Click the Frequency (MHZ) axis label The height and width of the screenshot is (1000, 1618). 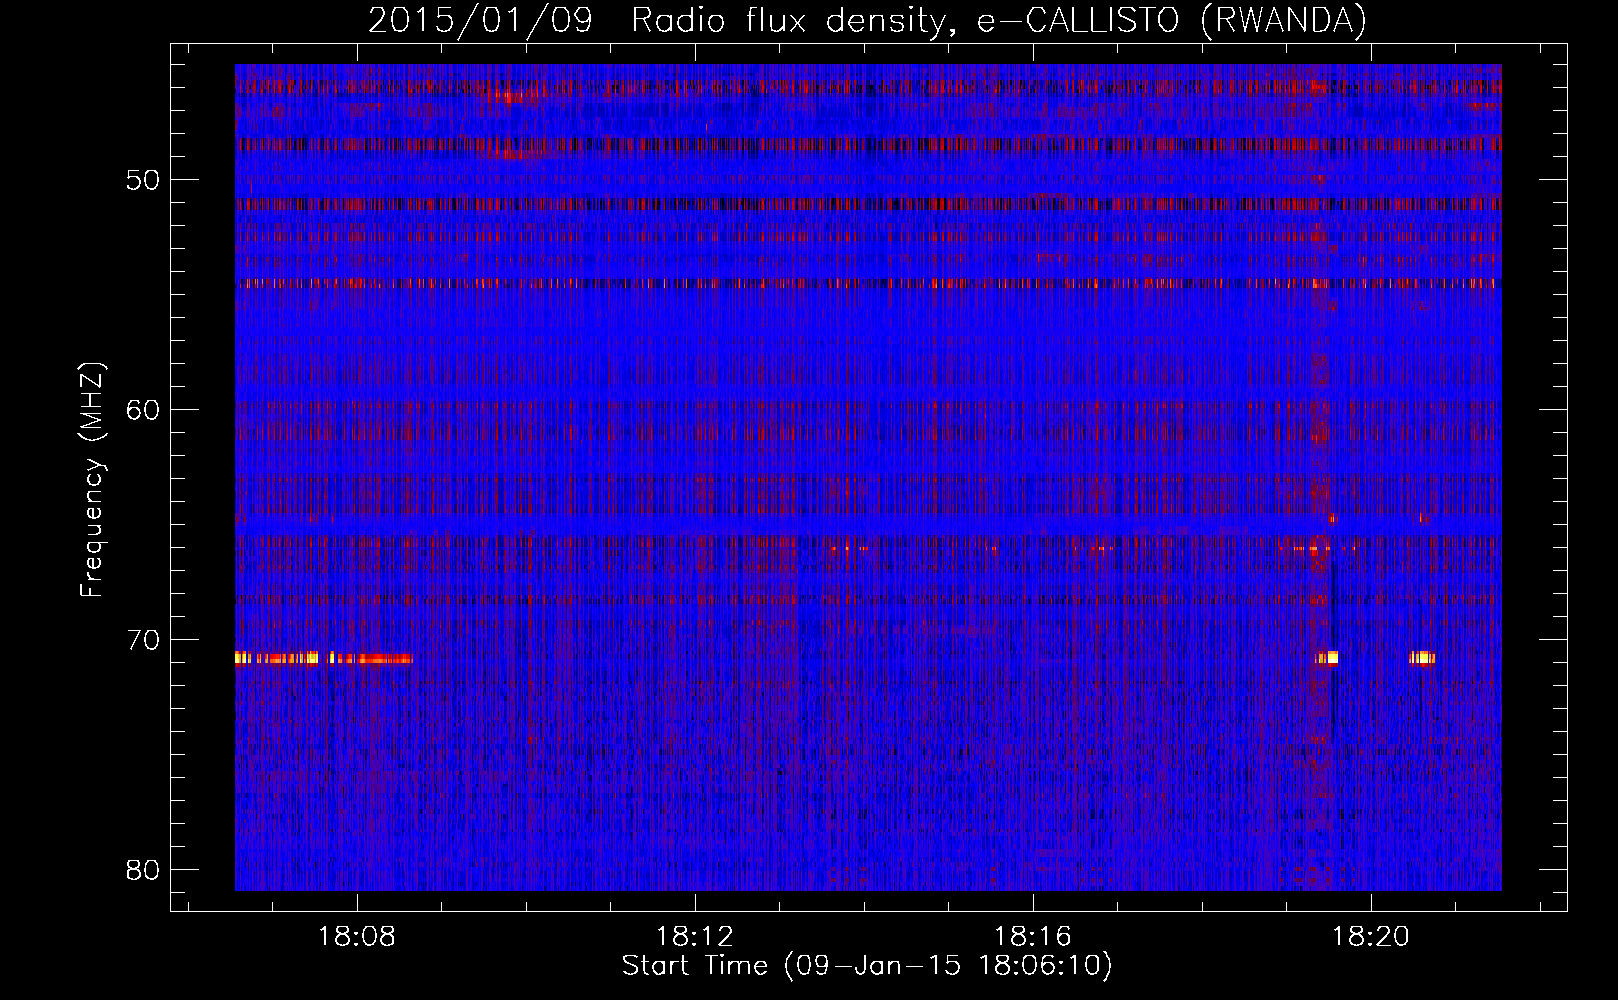[x=92, y=479]
